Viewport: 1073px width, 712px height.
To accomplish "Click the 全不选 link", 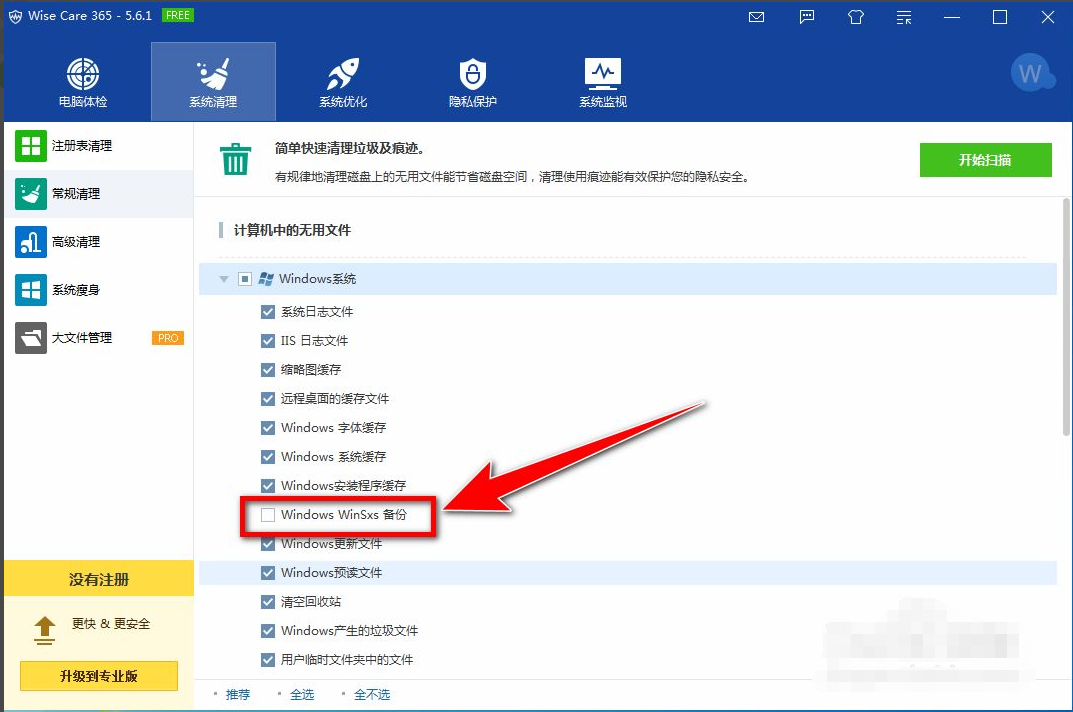I will click(x=372, y=694).
